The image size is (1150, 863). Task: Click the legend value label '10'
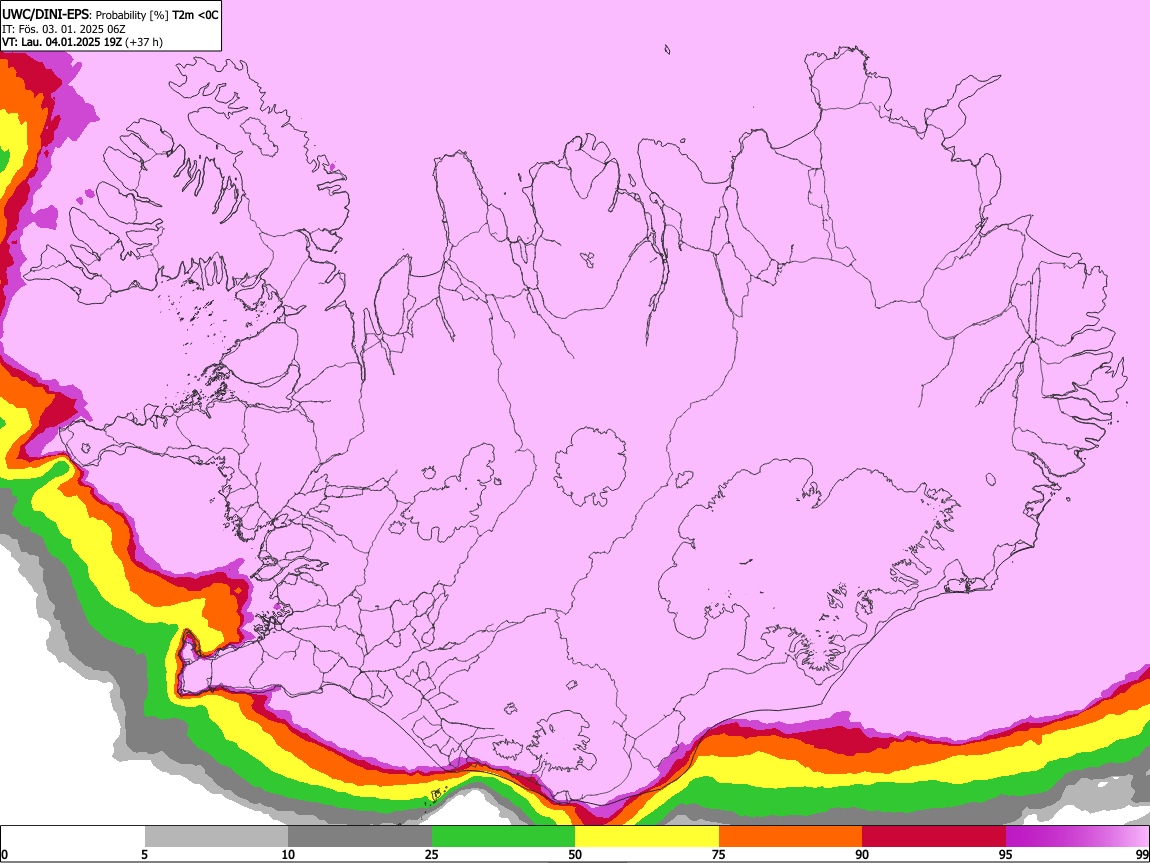pyautogui.click(x=288, y=854)
